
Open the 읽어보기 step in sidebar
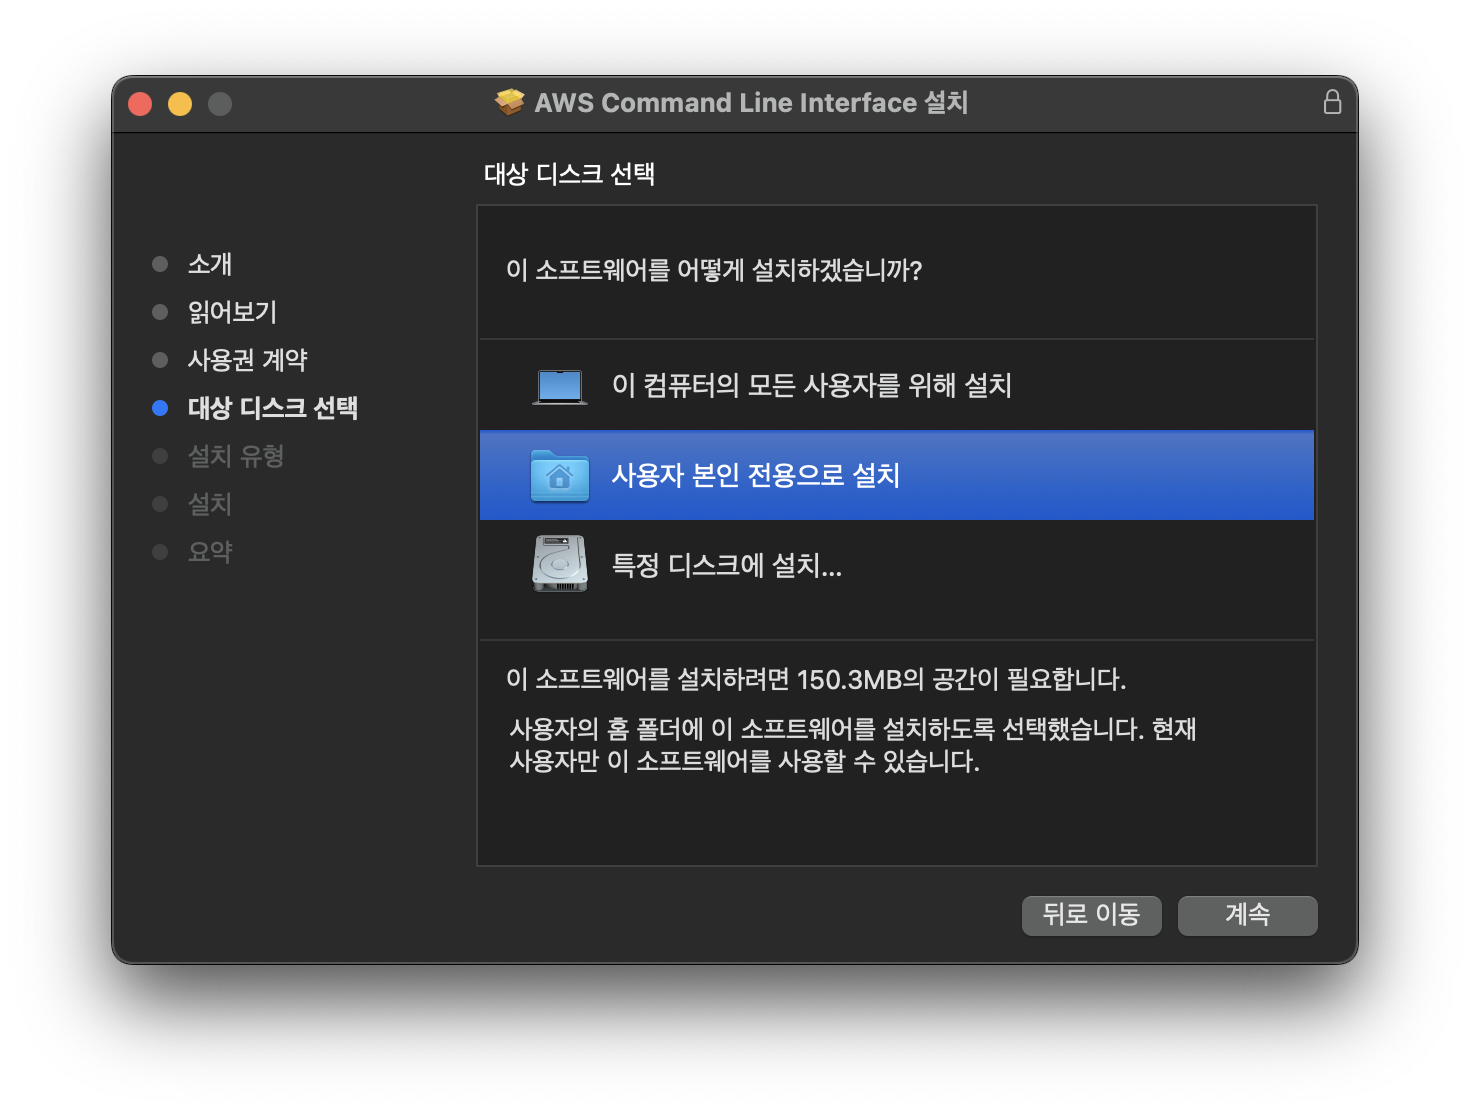(232, 312)
